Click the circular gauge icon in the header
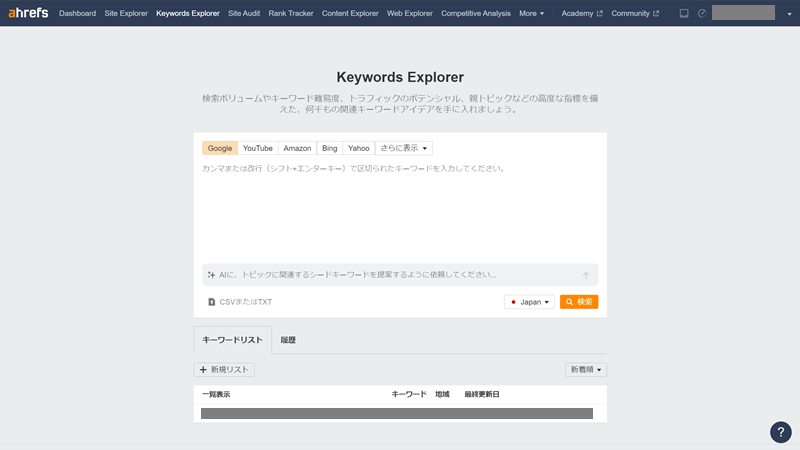The height and width of the screenshot is (450, 800). click(x=702, y=13)
